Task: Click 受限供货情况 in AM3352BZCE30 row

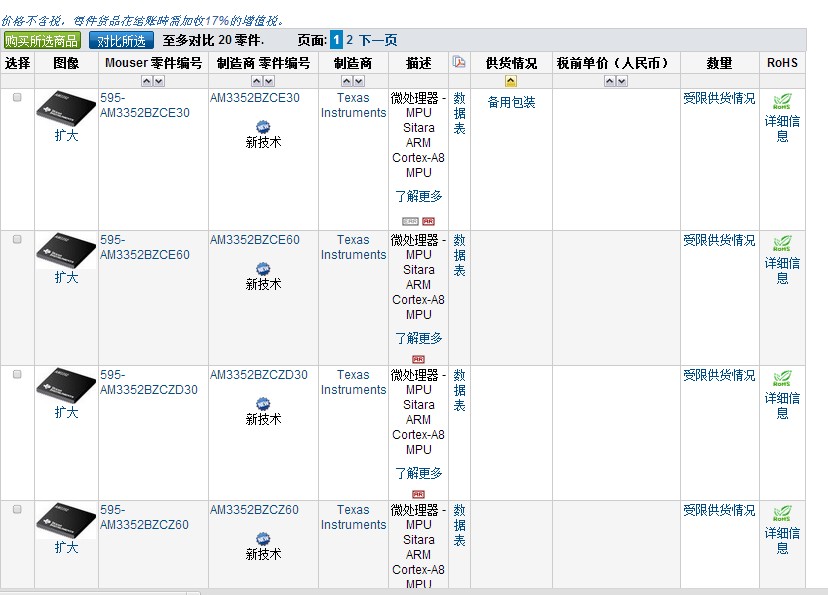Action: pos(719,98)
